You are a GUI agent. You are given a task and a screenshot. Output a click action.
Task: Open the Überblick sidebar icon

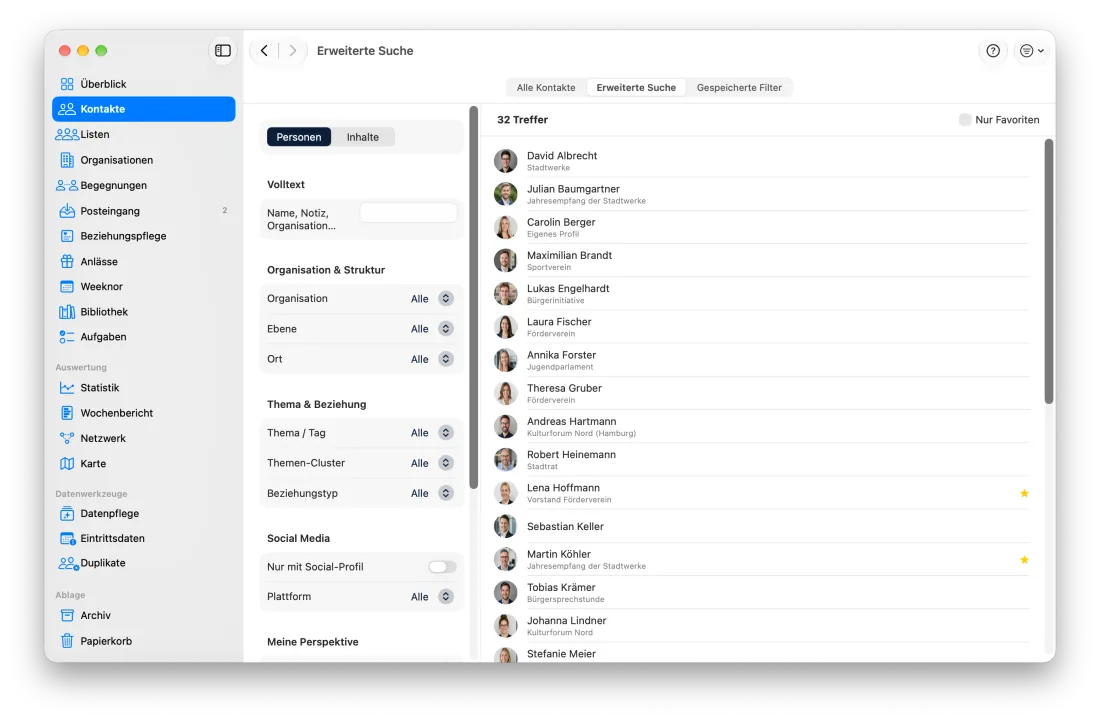point(67,84)
